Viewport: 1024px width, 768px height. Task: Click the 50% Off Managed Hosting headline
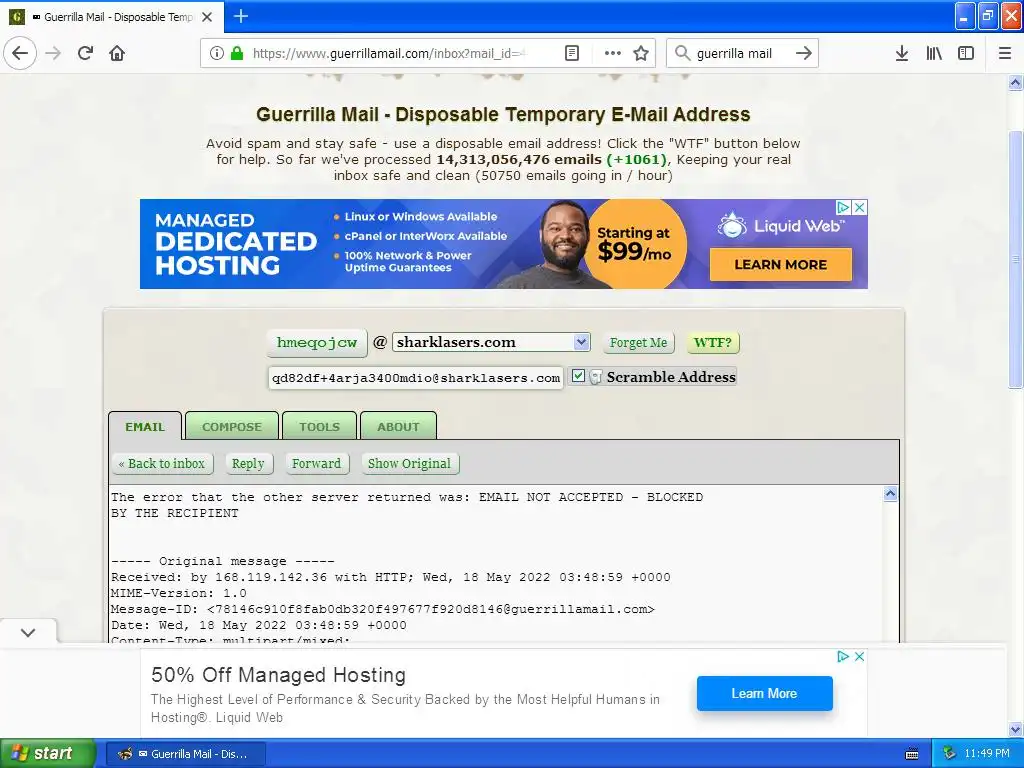[278, 675]
